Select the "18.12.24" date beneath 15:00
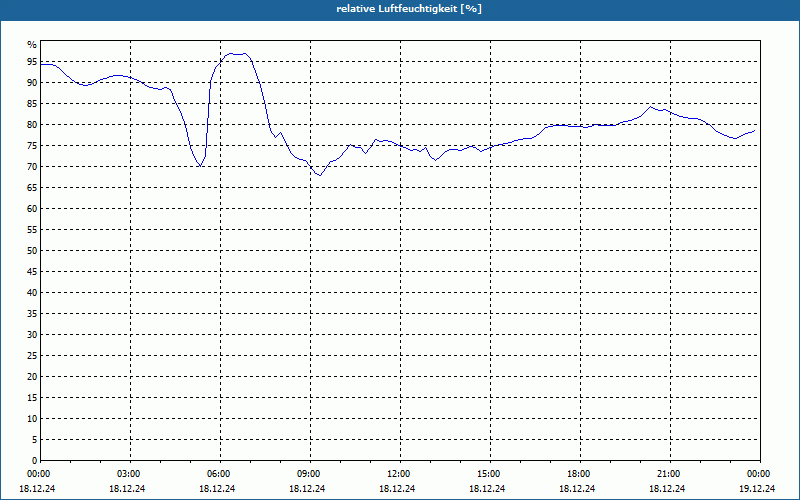 point(487,488)
